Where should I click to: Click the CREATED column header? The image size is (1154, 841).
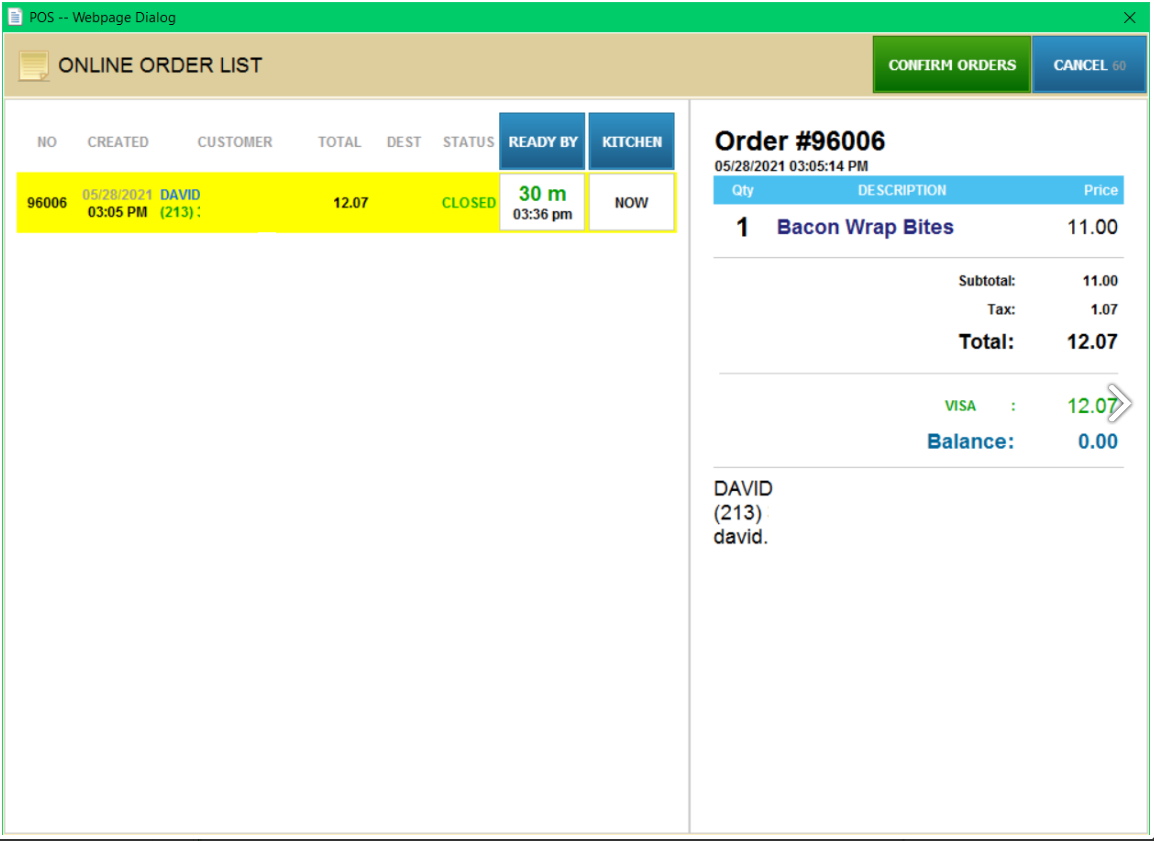pos(118,142)
